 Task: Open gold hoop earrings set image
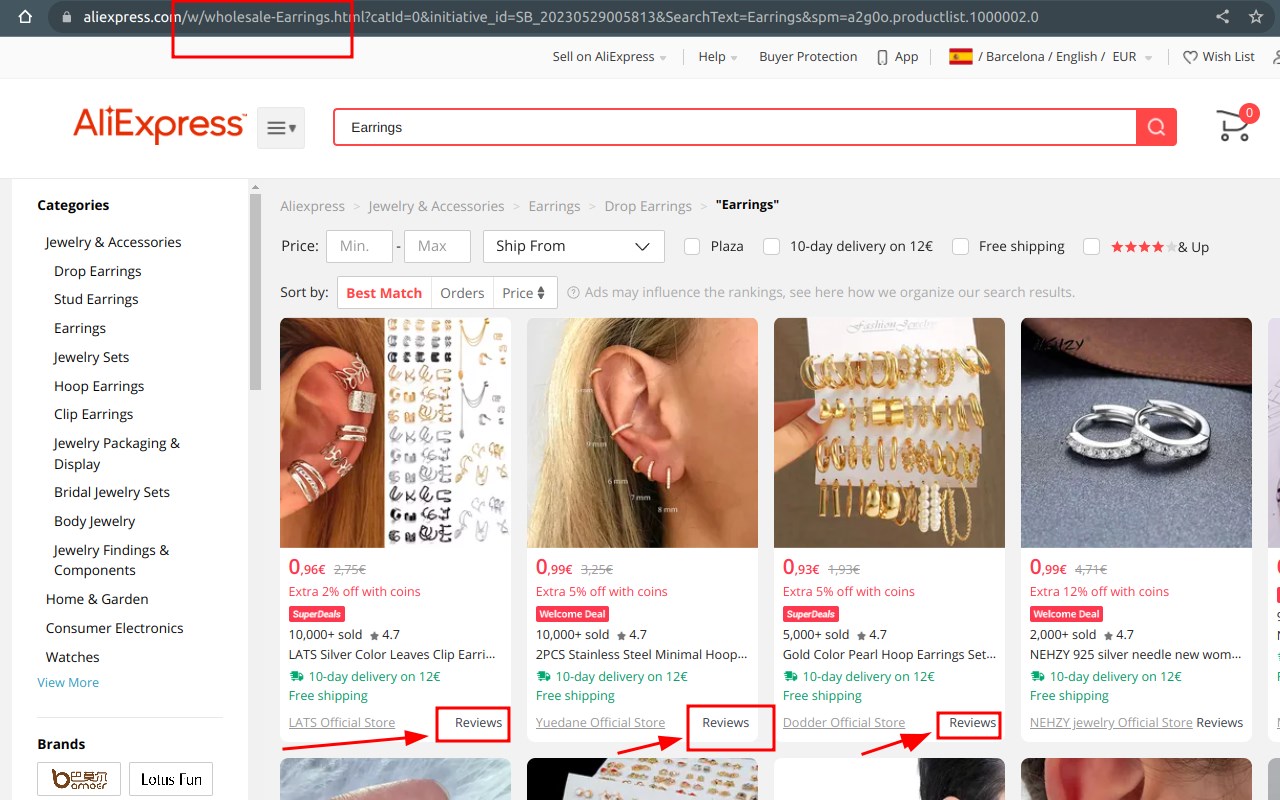[889, 433]
